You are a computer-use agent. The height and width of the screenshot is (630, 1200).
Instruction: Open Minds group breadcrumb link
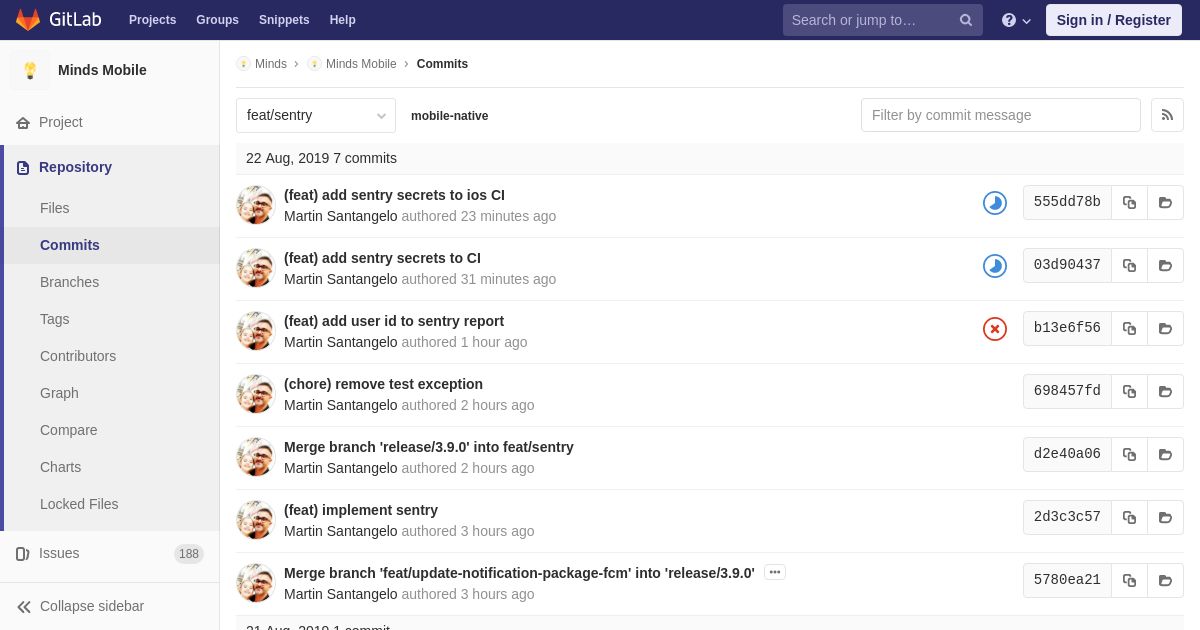262,64
